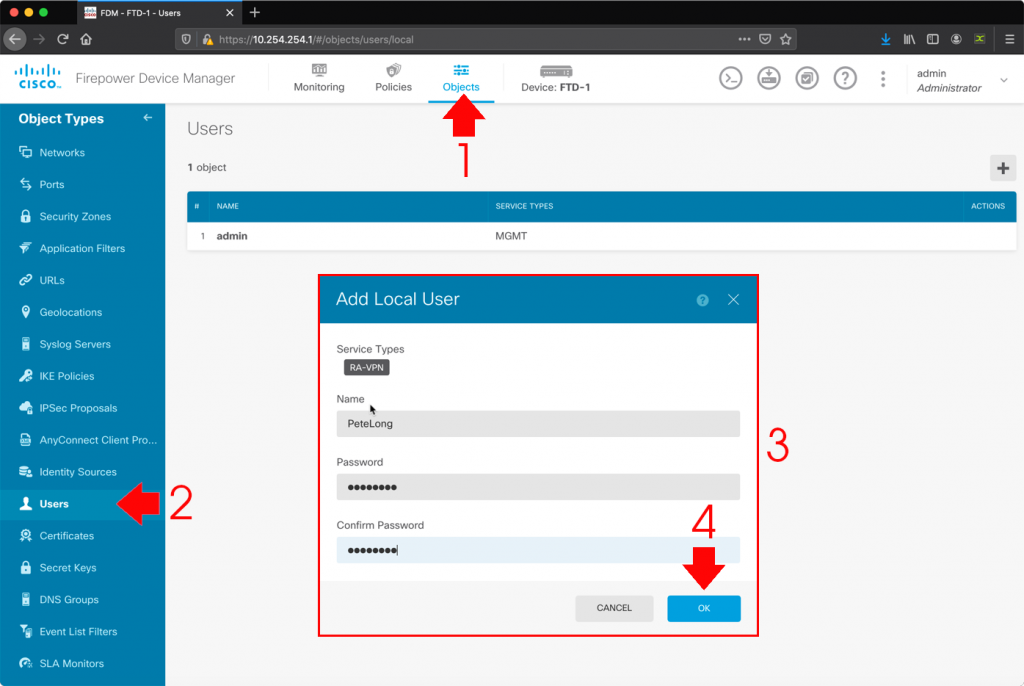Click the admin row in the users table
The height and width of the screenshot is (686, 1024).
point(233,236)
